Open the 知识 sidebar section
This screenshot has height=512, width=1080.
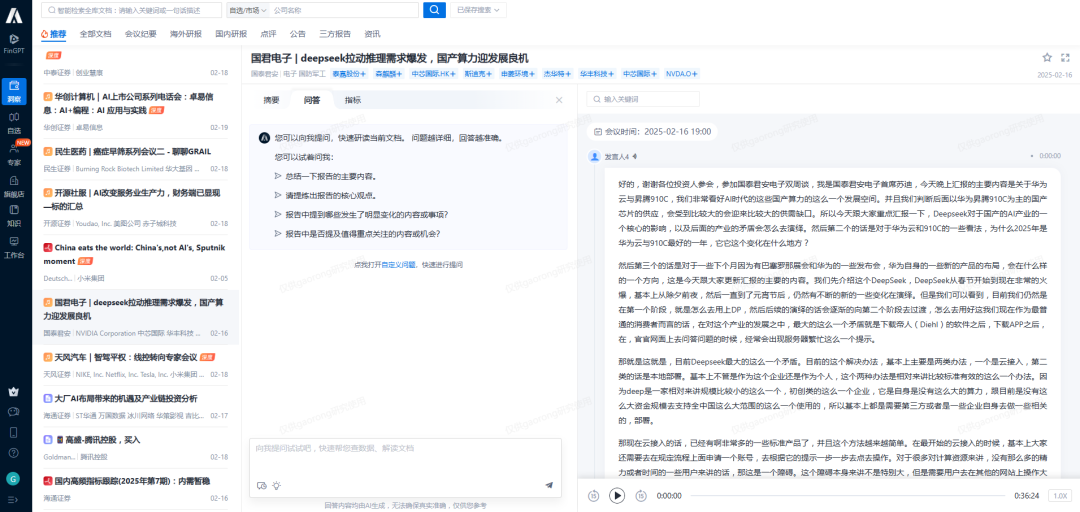pyautogui.click(x=14, y=214)
